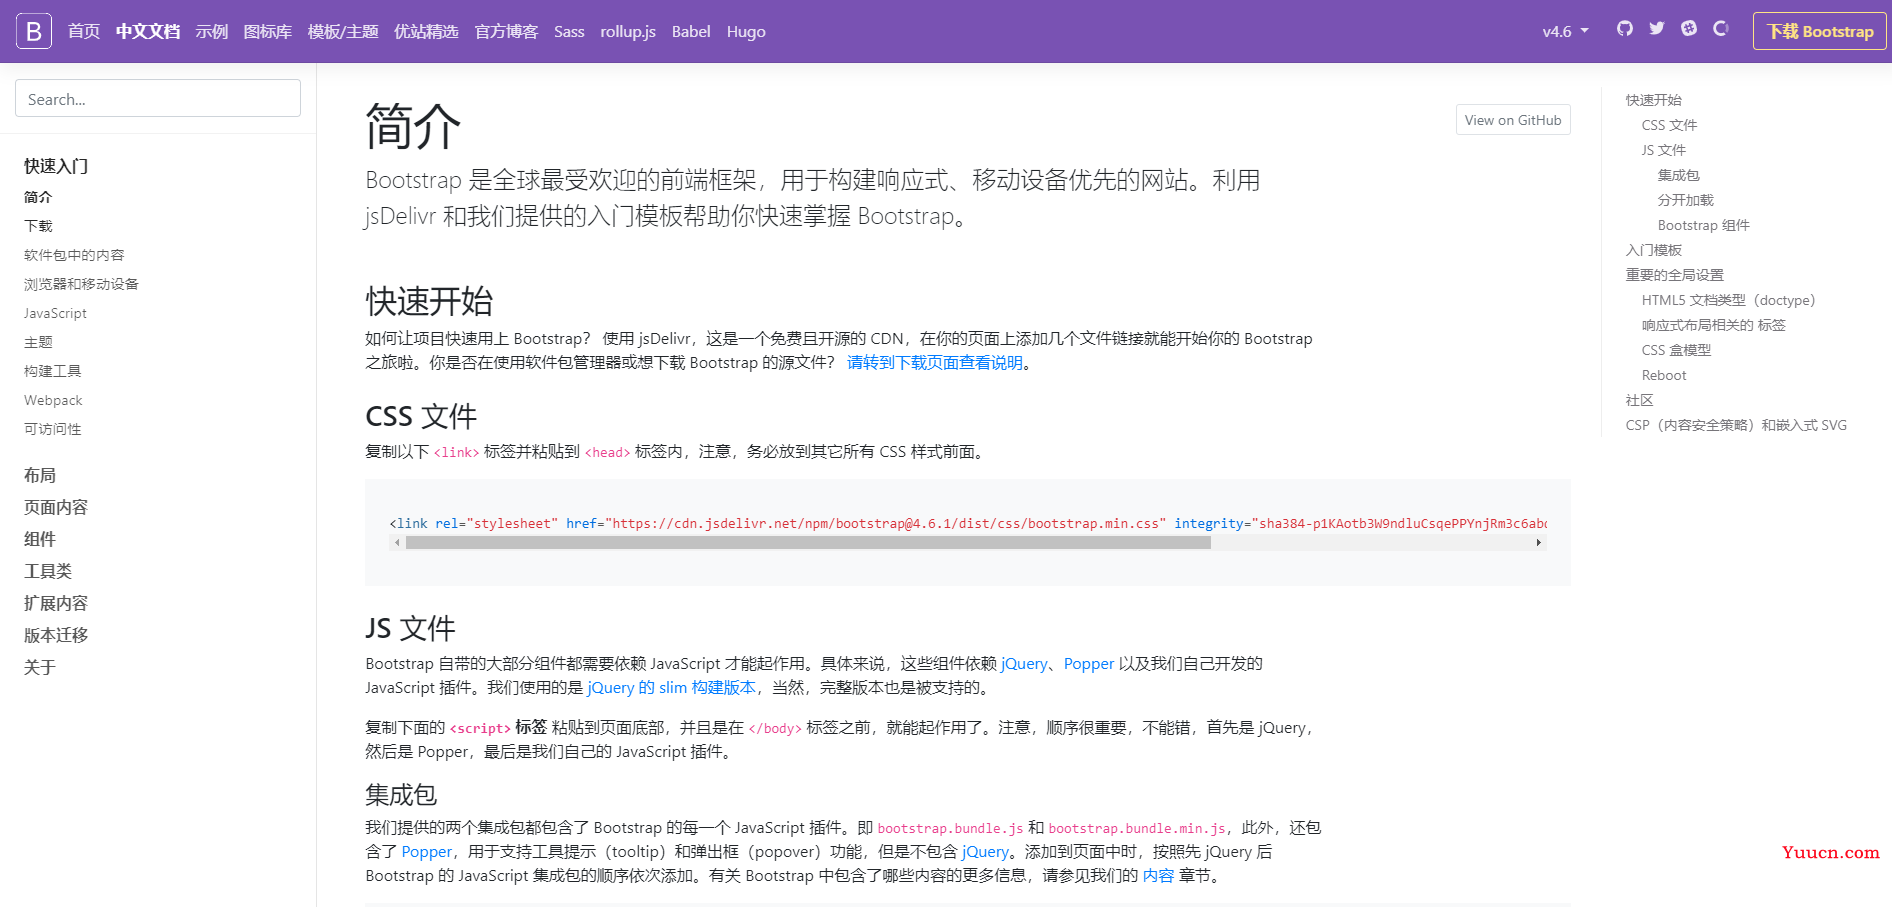Open 示例 in the navbar
This screenshot has width=1892, height=907.
tap(212, 31)
